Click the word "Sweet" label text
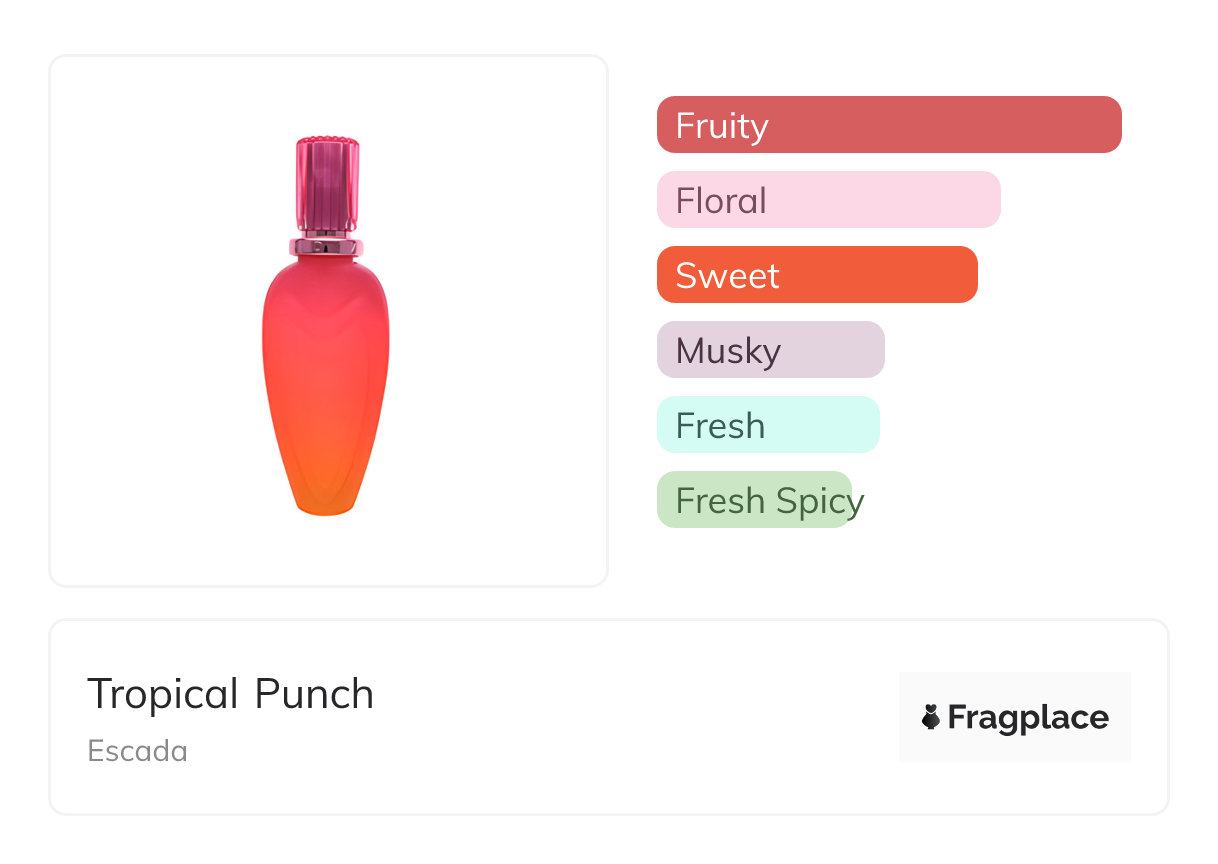Viewport: 1218px width, 864px height. (x=727, y=276)
